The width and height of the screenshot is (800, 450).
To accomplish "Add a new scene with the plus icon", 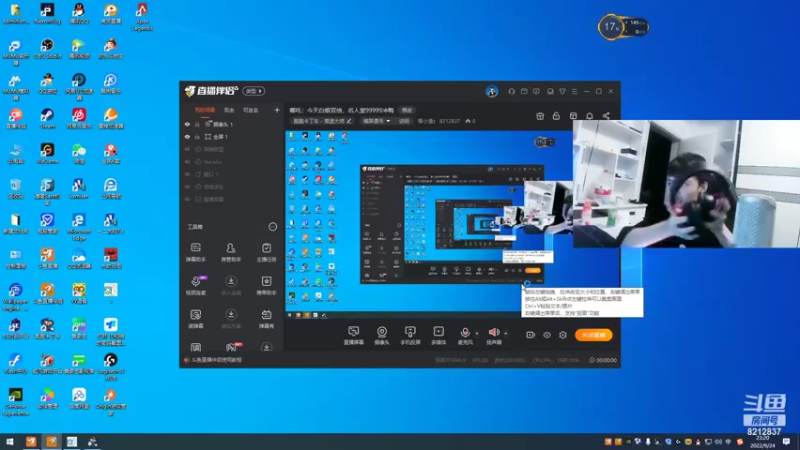I will click(277, 110).
